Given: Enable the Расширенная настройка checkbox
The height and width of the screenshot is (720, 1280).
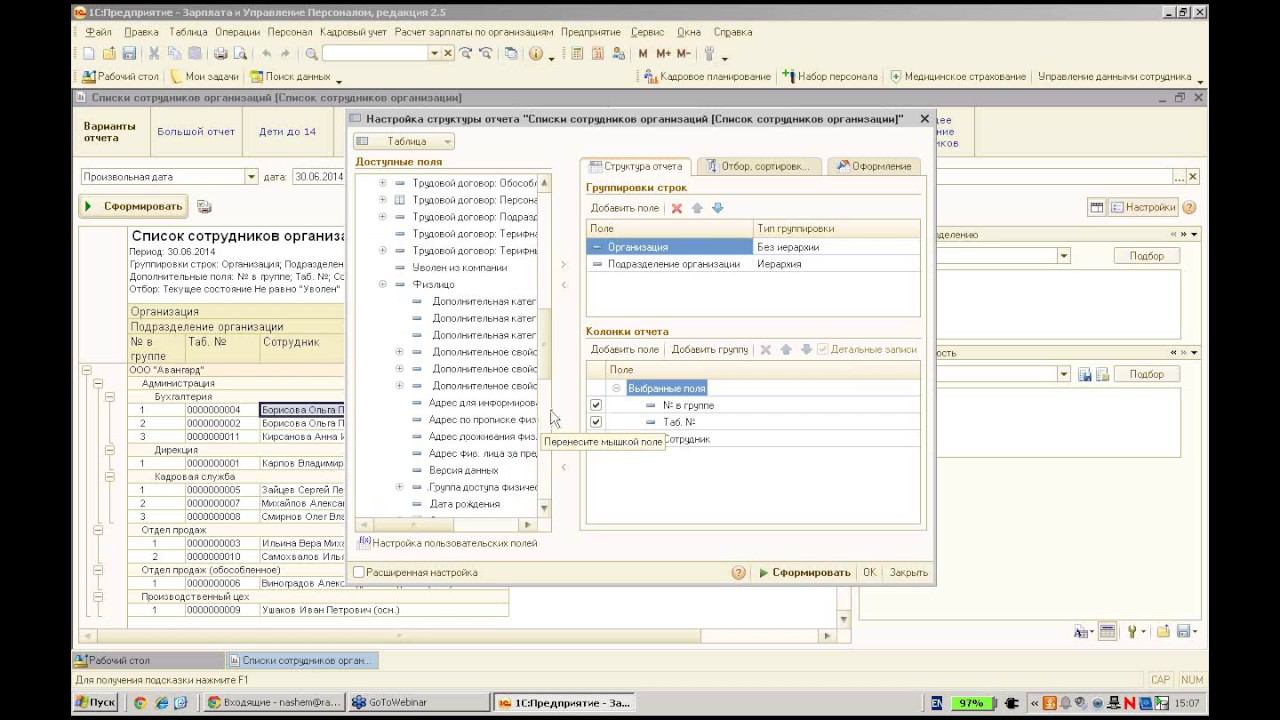Looking at the screenshot, I should (359, 573).
